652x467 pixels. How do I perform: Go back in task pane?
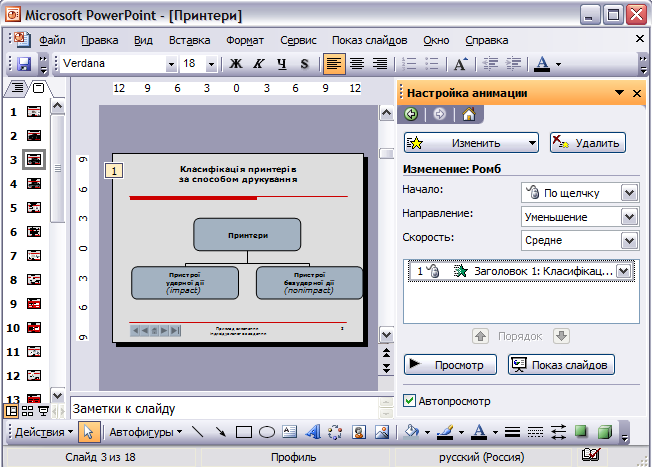[x=411, y=114]
